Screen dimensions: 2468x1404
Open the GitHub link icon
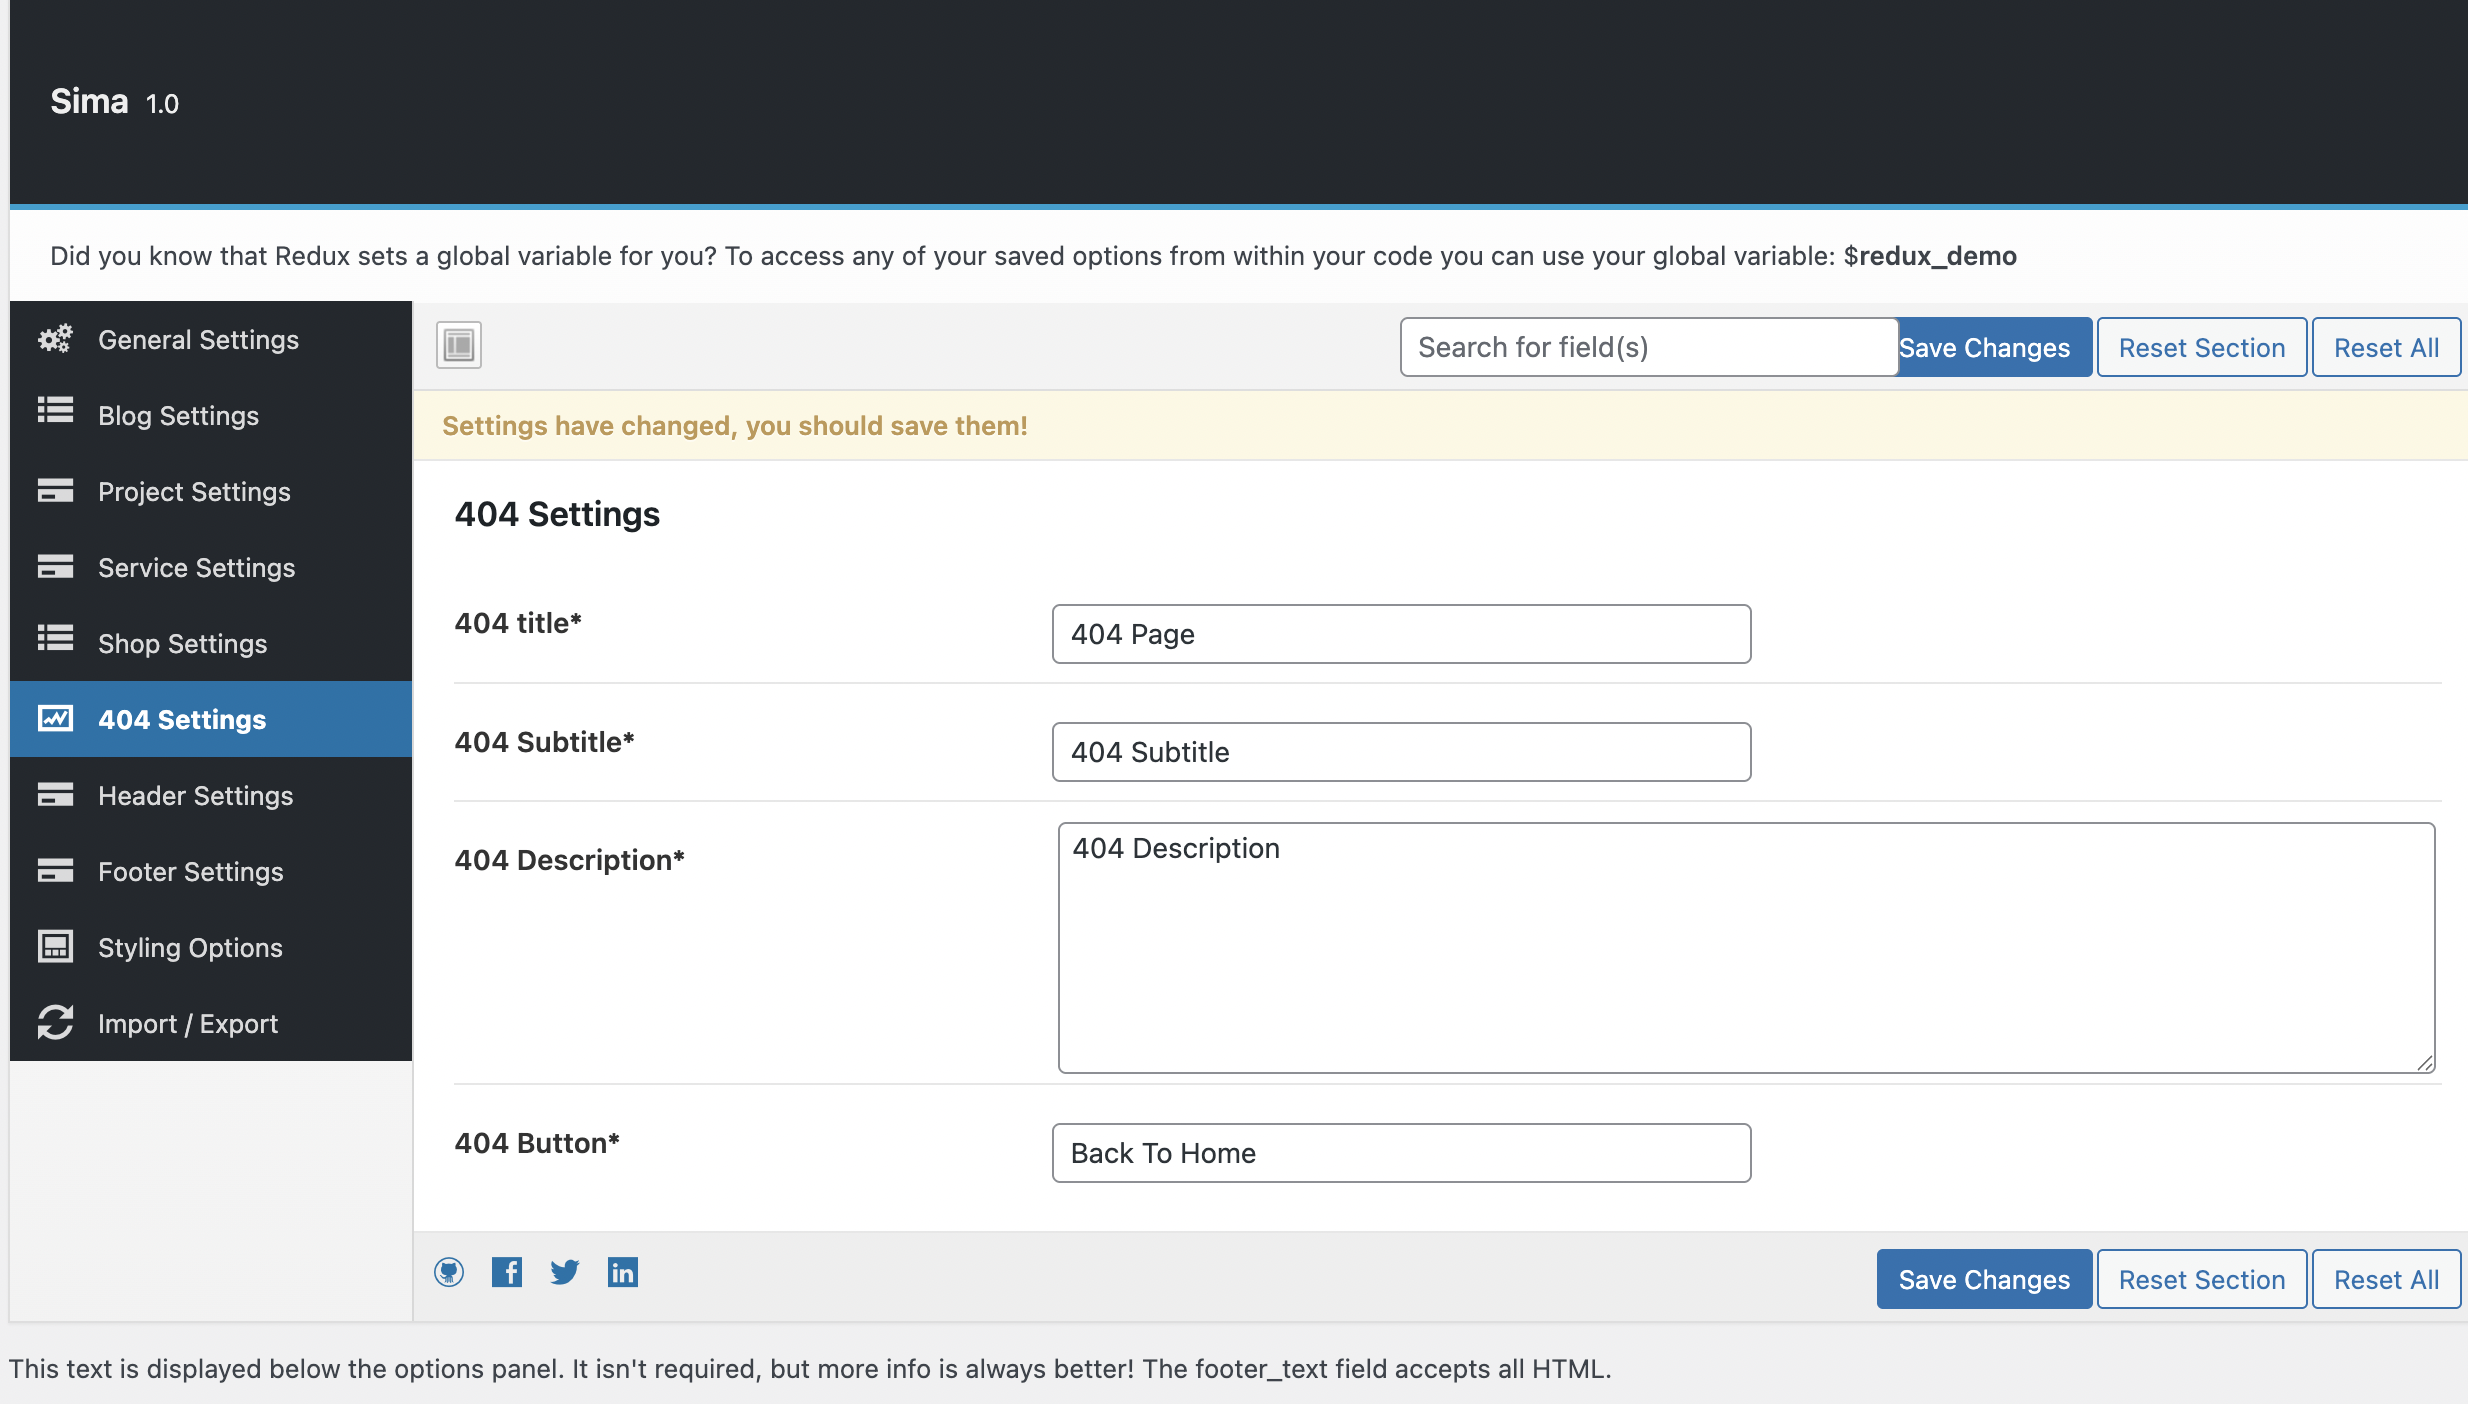point(449,1272)
